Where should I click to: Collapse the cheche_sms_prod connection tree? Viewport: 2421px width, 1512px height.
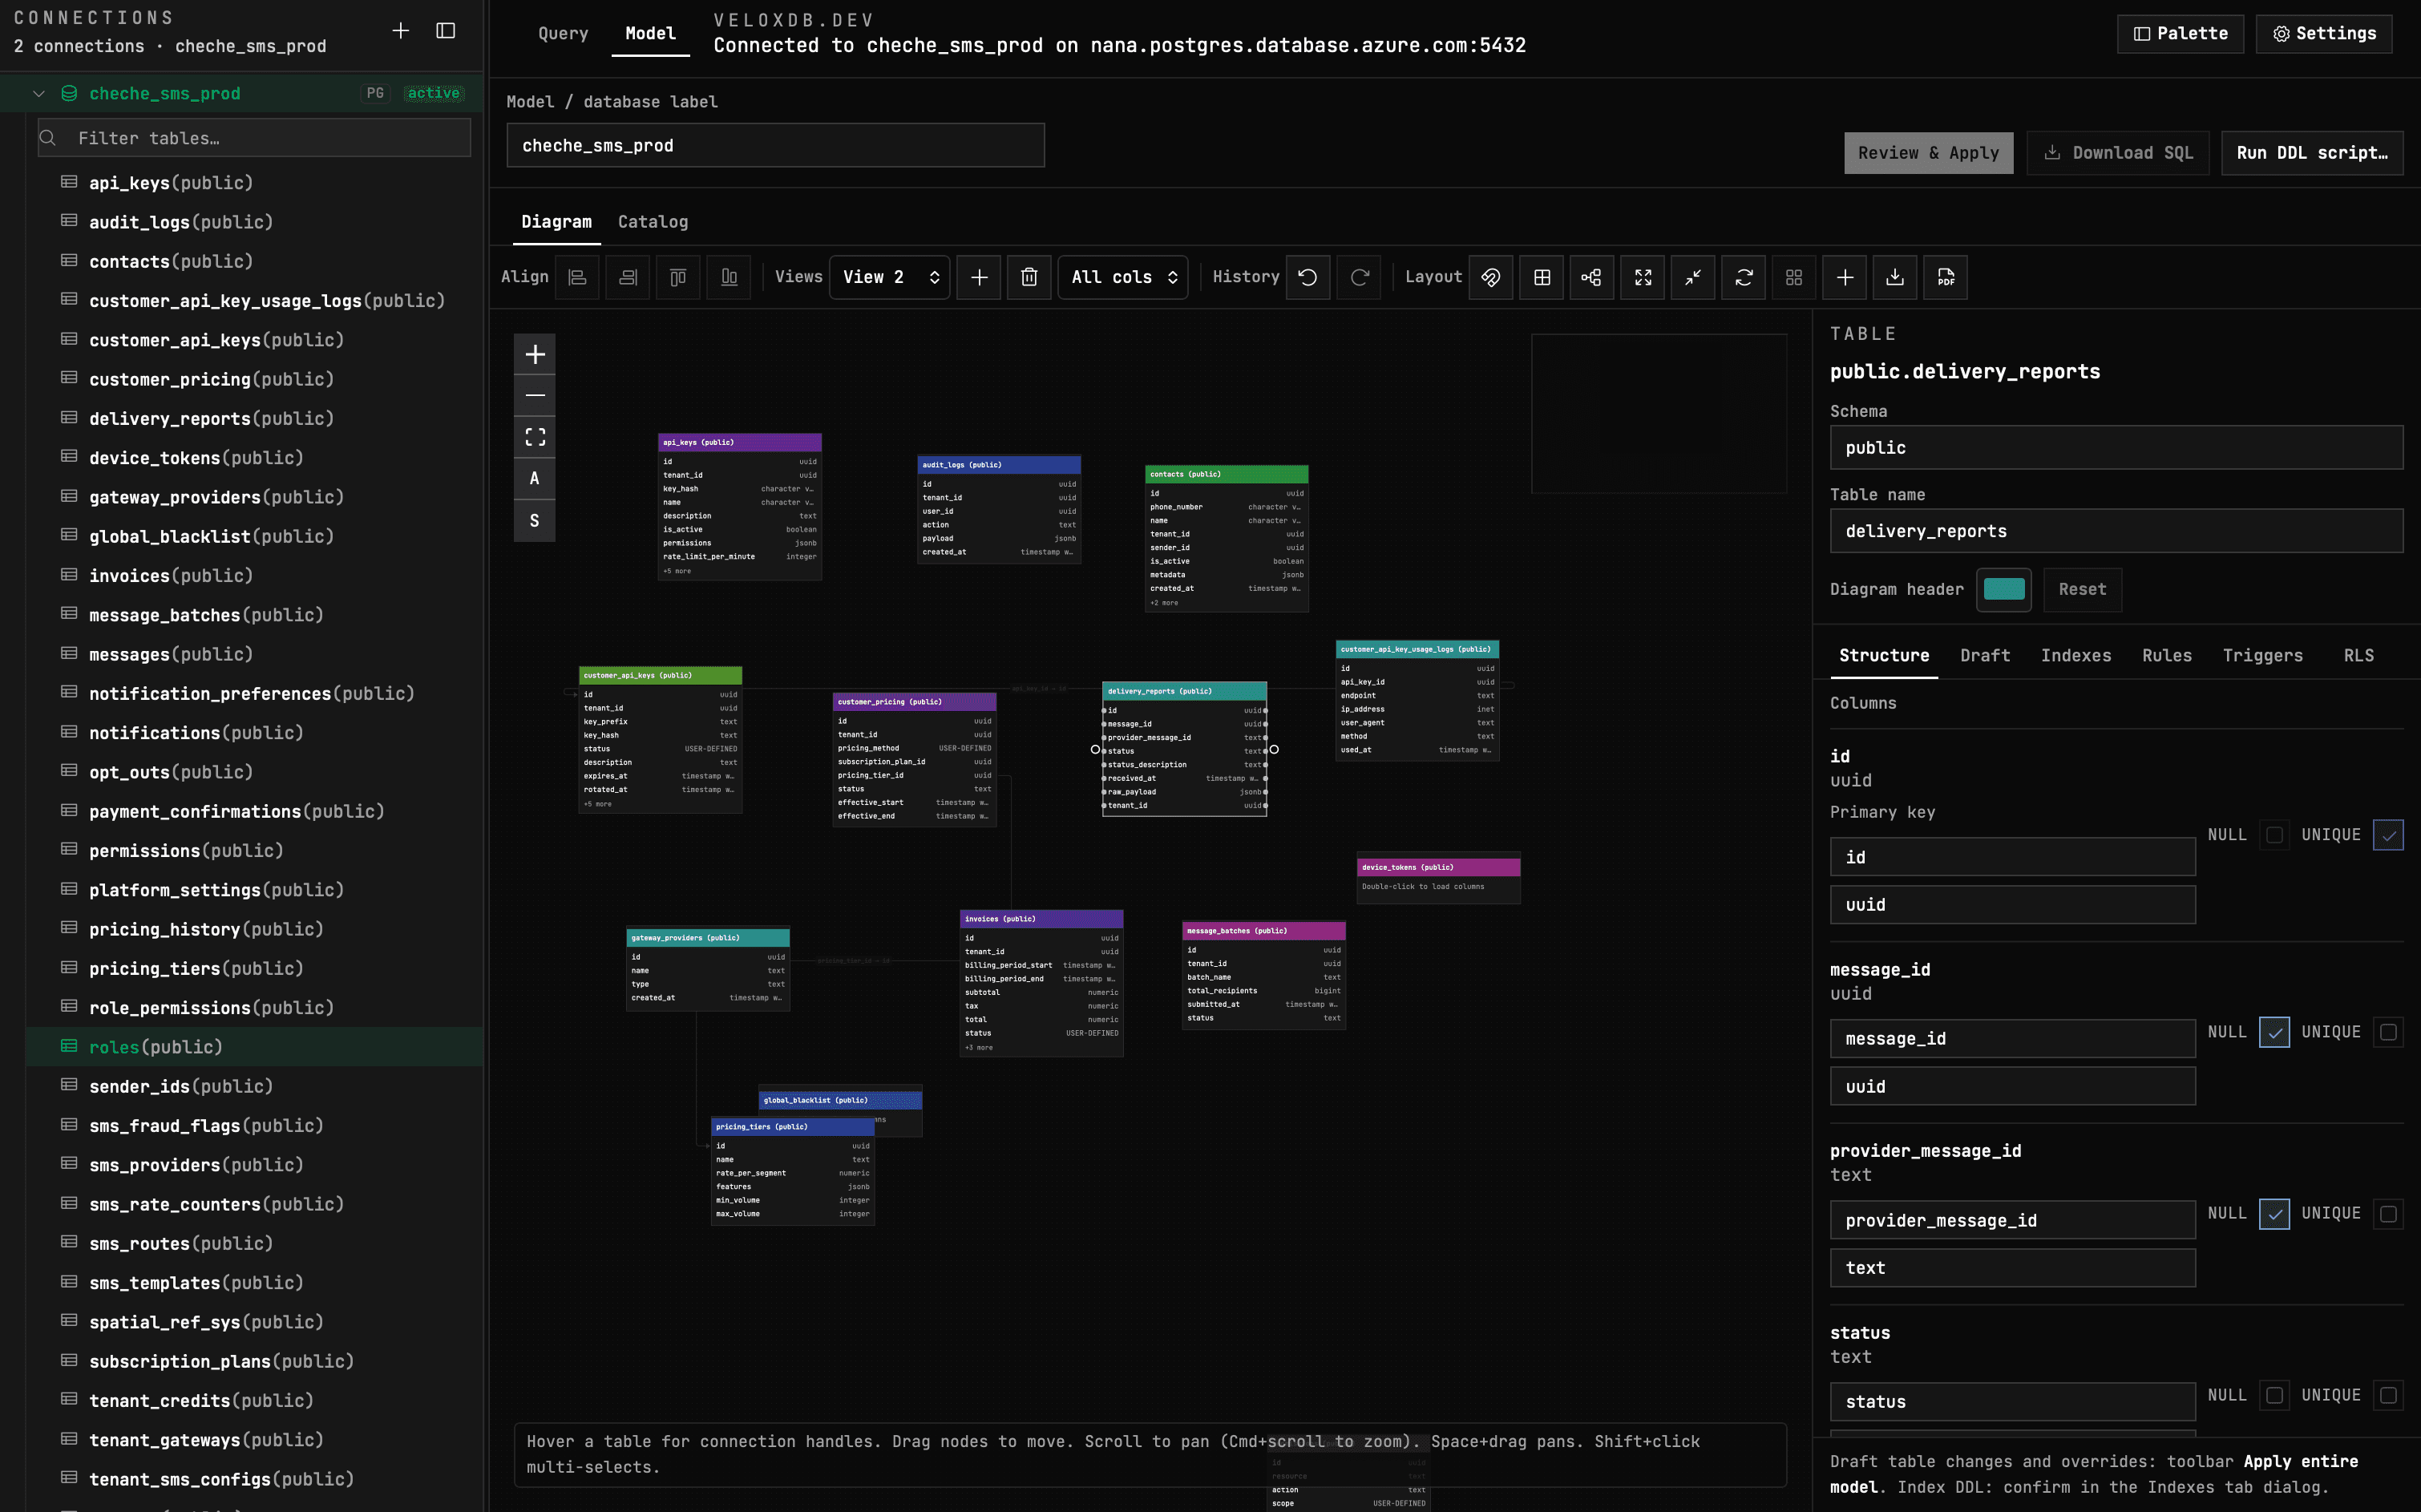[x=39, y=93]
